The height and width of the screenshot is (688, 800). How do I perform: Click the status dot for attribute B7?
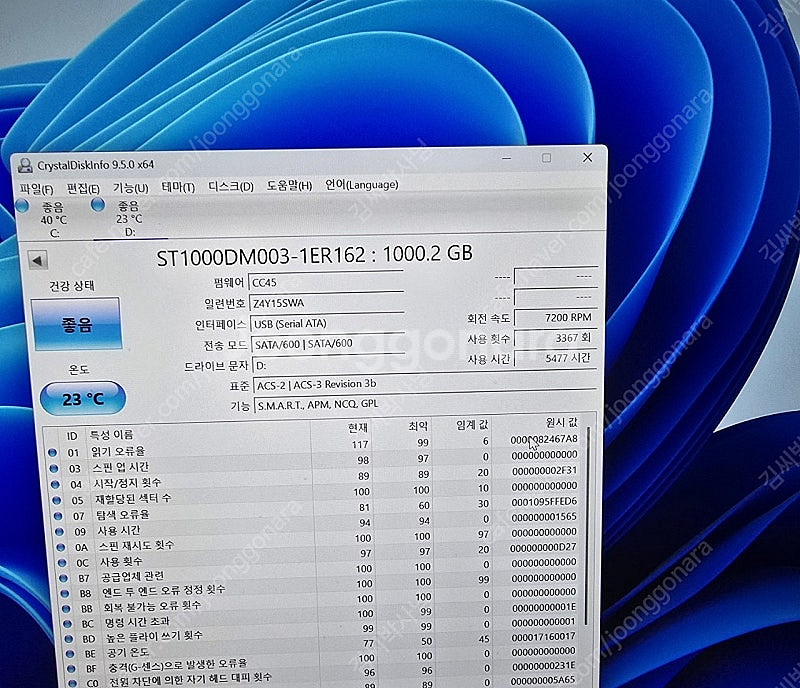pyautogui.click(x=63, y=578)
